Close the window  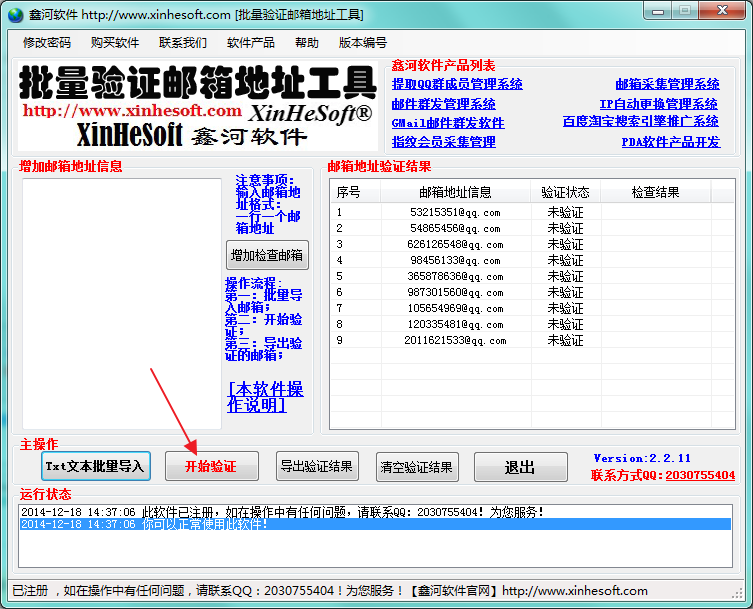(722, 11)
